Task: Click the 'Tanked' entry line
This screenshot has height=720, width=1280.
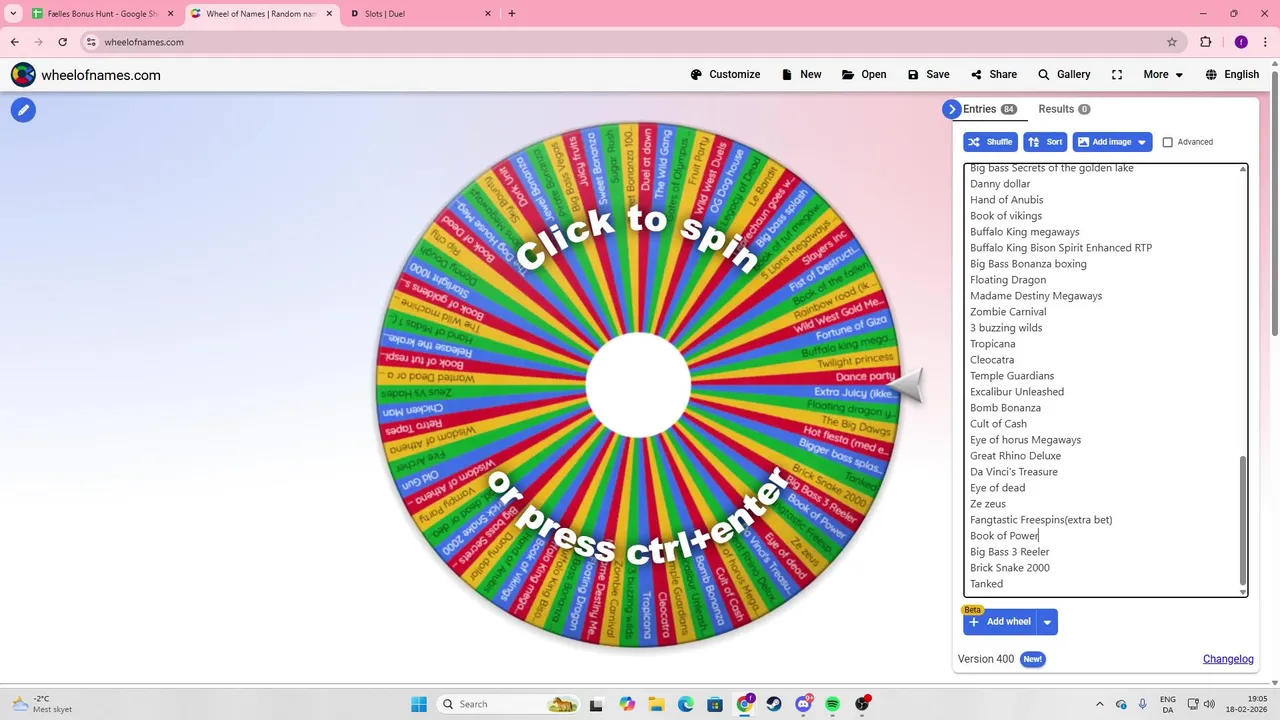Action: point(986,584)
